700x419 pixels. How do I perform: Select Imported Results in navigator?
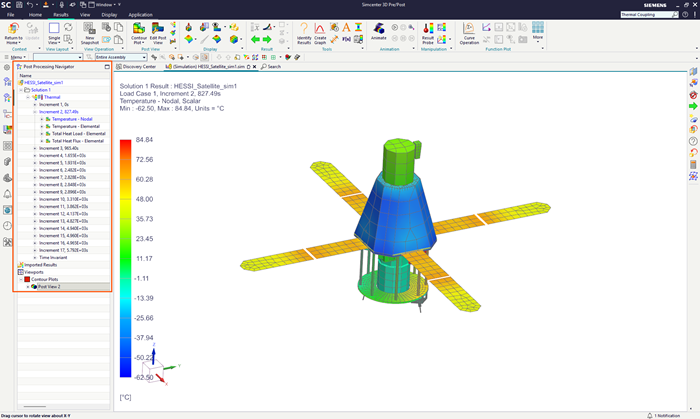coord(40,265)
